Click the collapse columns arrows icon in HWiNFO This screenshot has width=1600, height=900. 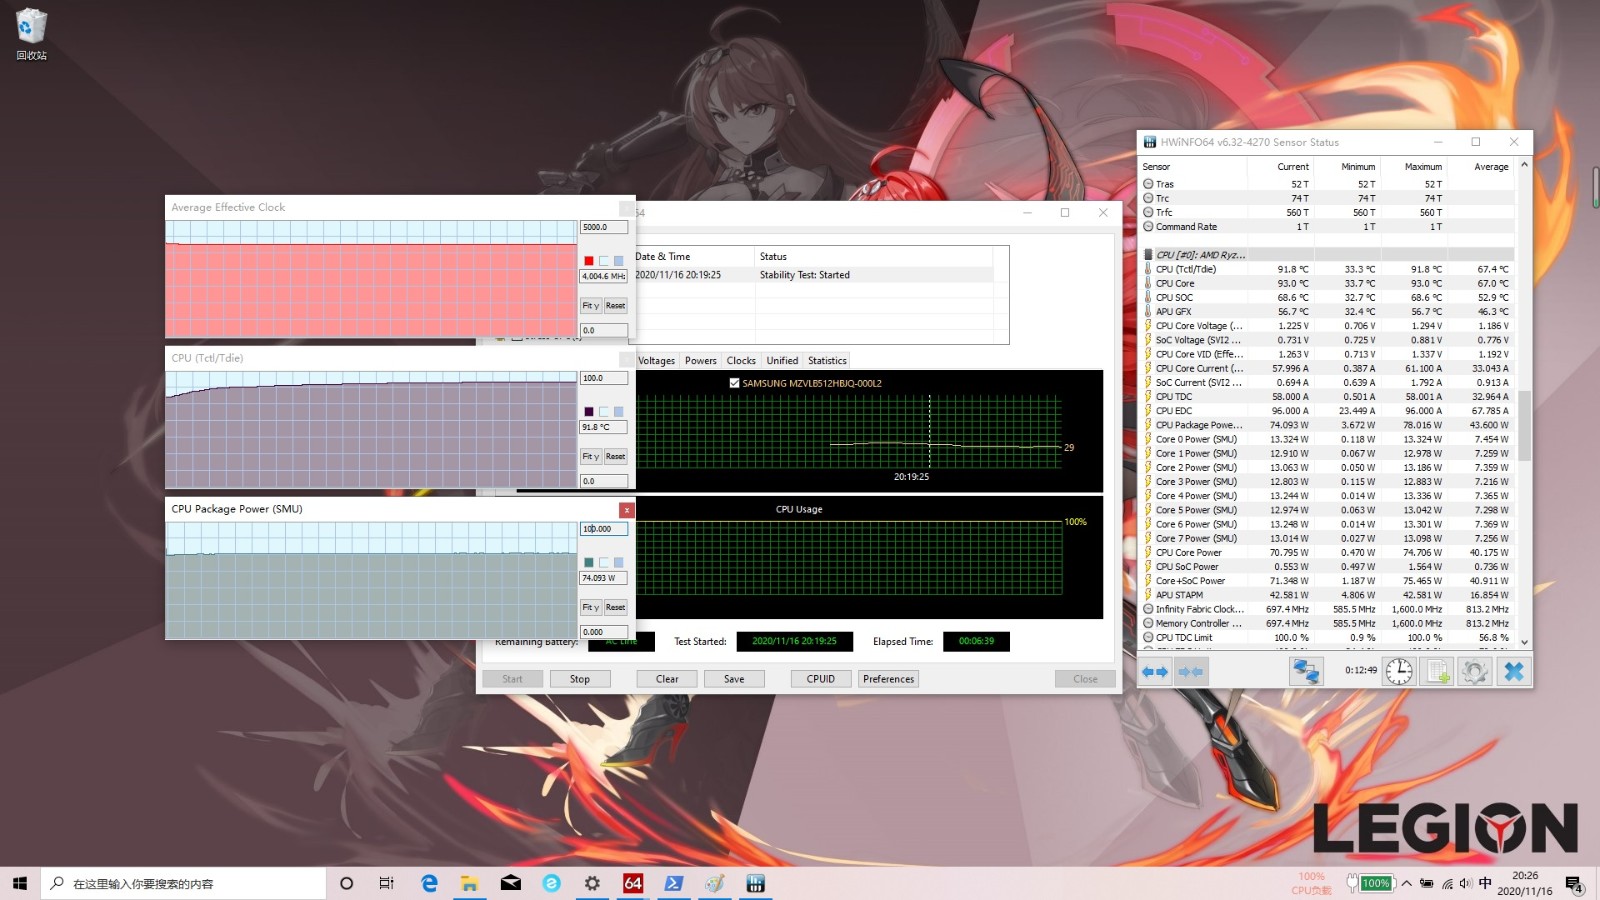click(x=1190, y=671)
